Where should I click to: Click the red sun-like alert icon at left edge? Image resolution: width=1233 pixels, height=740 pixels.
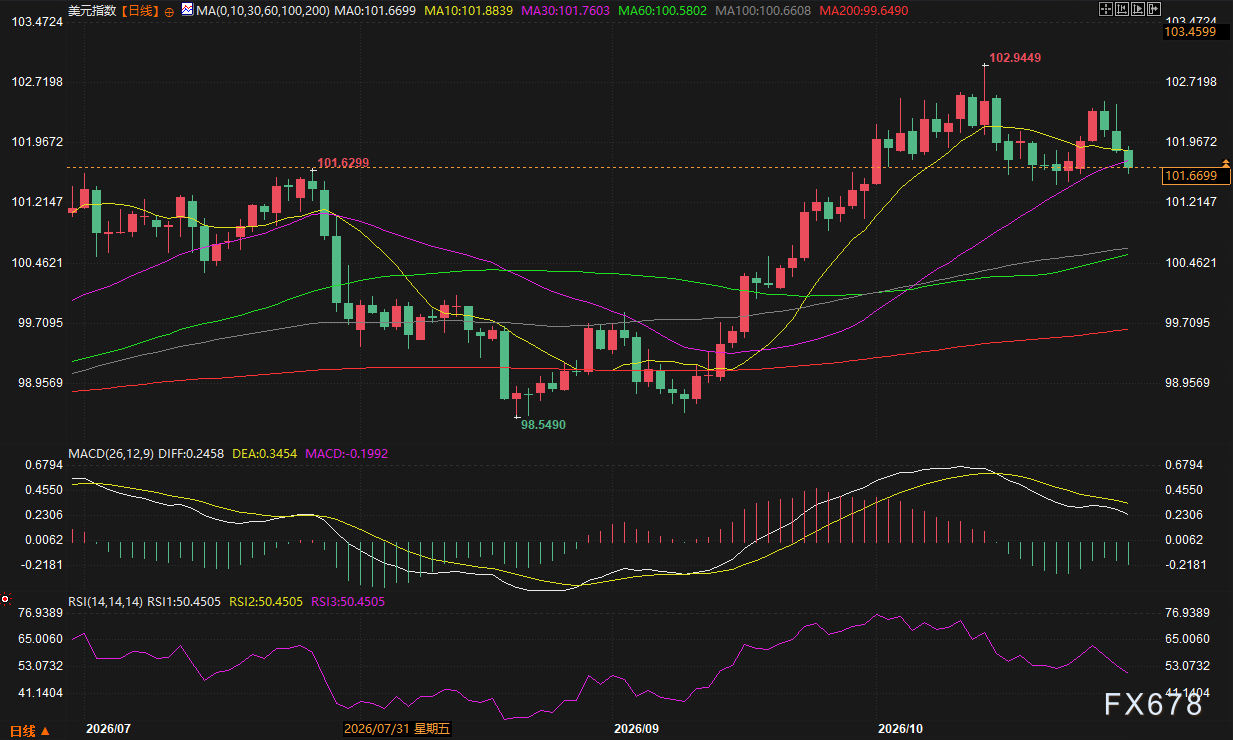tap(5, 599)
